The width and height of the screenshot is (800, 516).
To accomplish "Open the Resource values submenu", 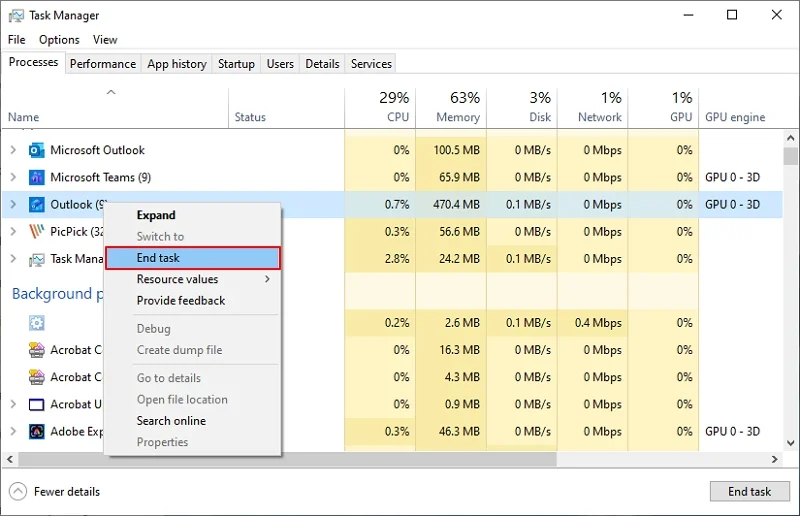I will (x=193, y=279).
